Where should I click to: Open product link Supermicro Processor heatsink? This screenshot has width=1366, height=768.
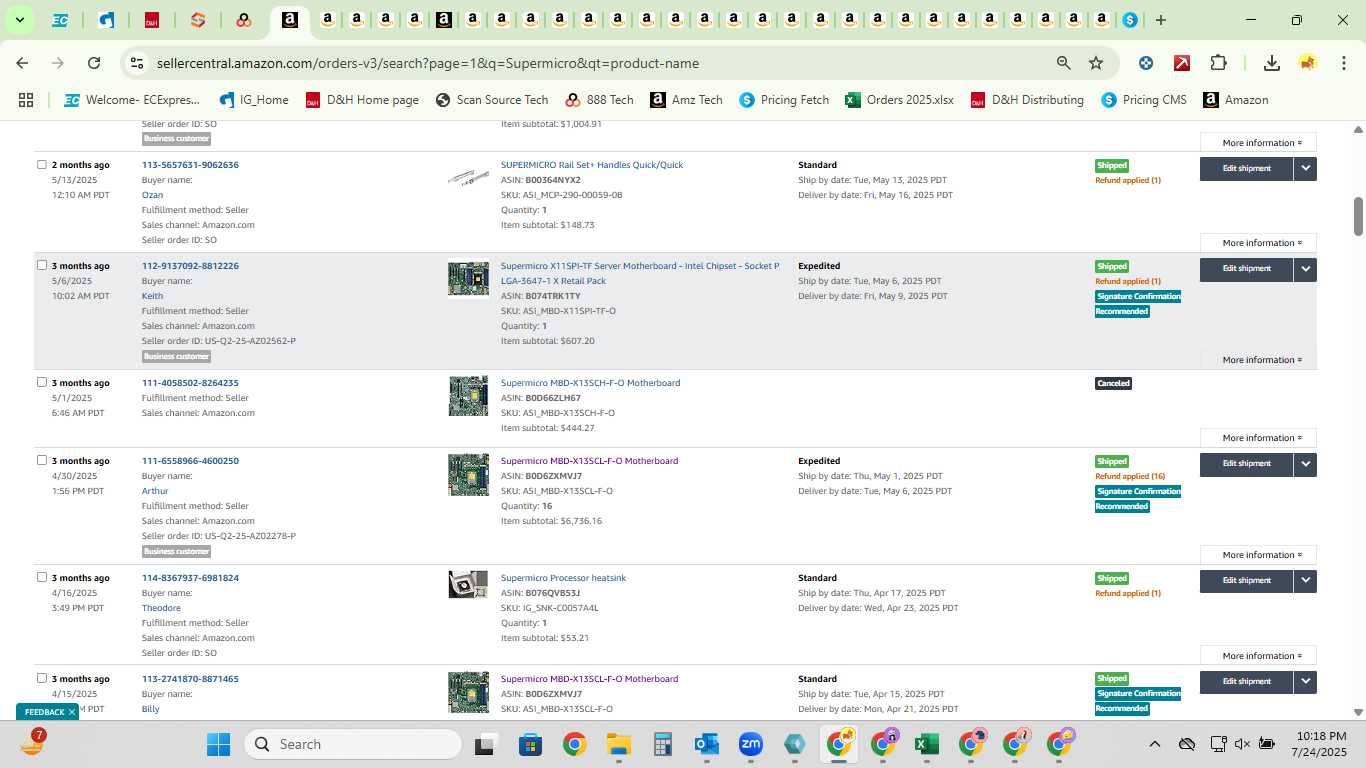pyautogui.click(x=563, y=578)
